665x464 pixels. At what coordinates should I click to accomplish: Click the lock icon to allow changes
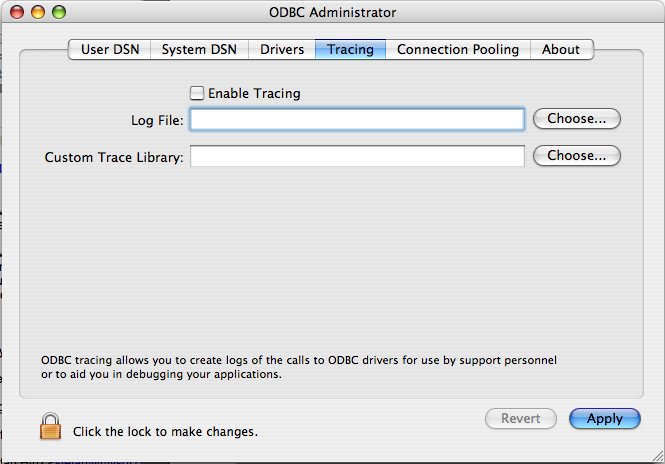pyautogui.click(x=50, y=428)
